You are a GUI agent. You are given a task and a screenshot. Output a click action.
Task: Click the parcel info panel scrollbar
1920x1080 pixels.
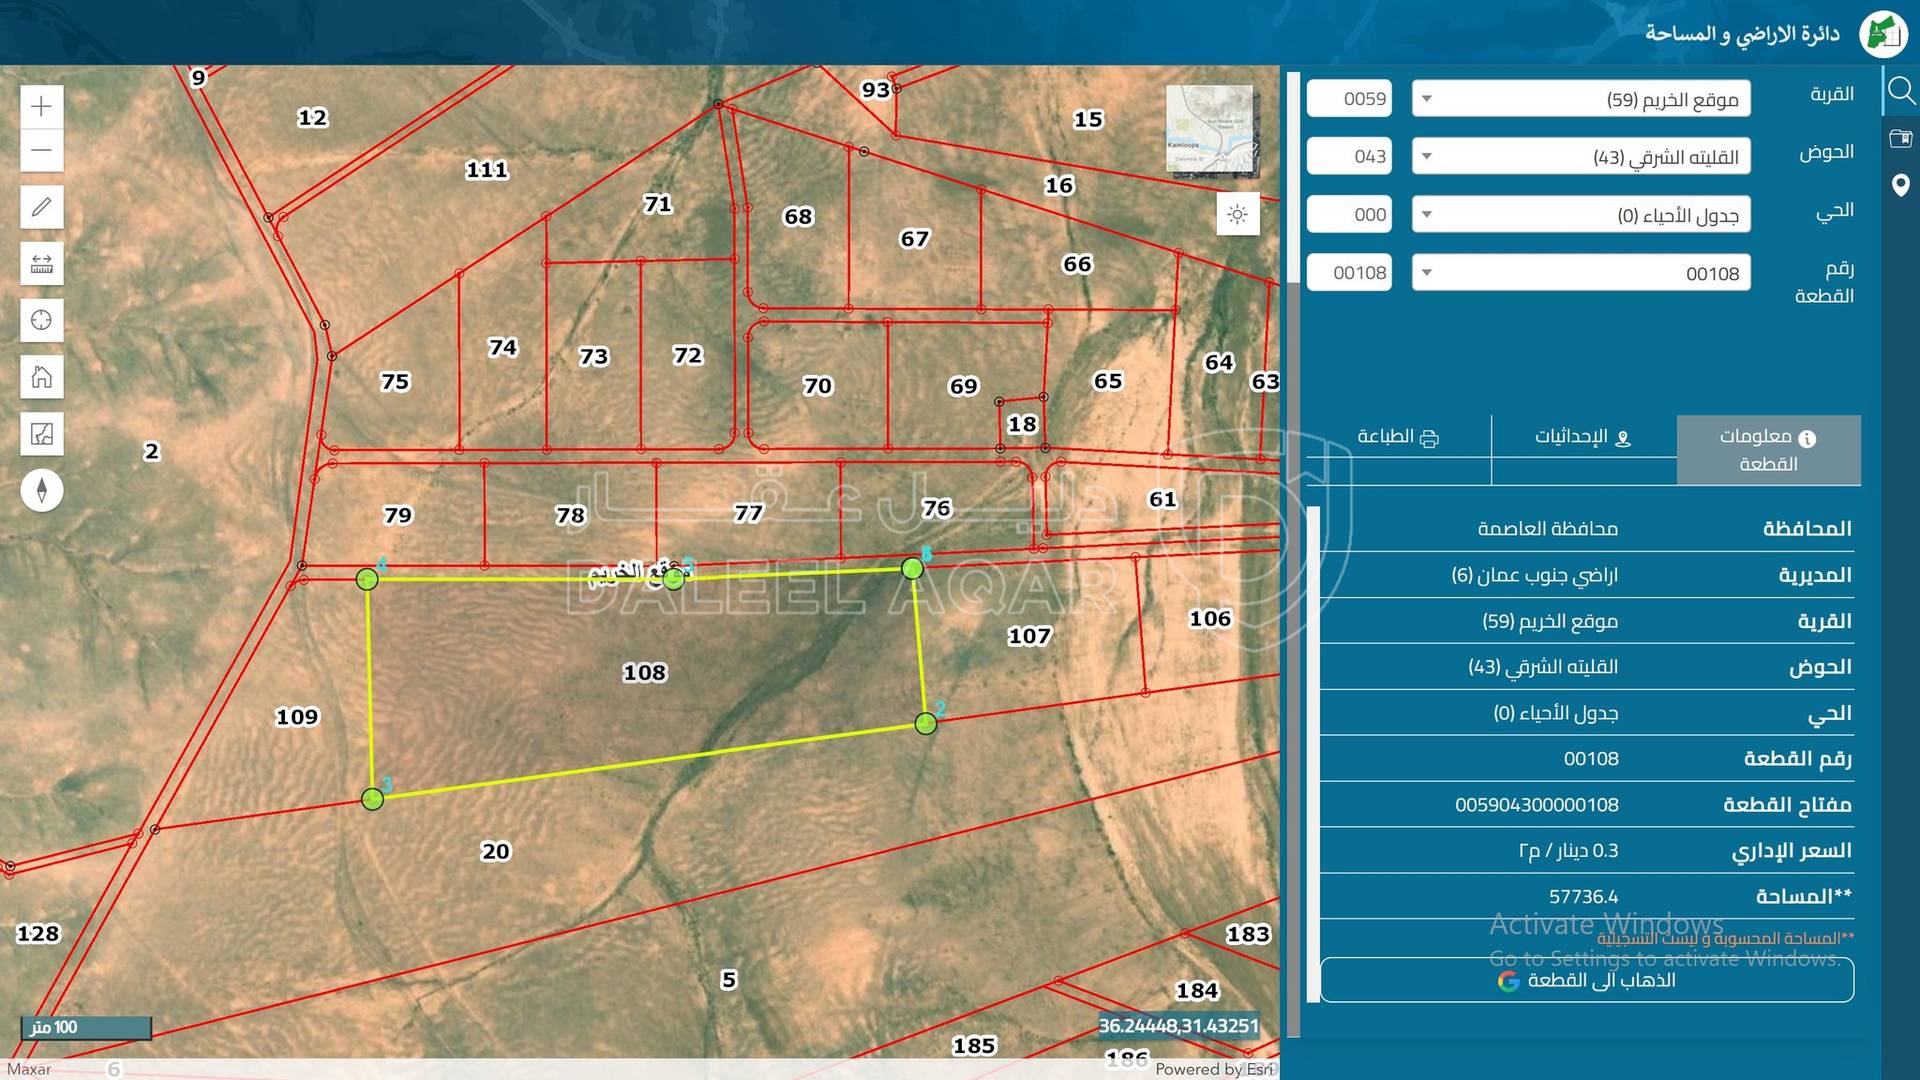[x=1313, y=755]
